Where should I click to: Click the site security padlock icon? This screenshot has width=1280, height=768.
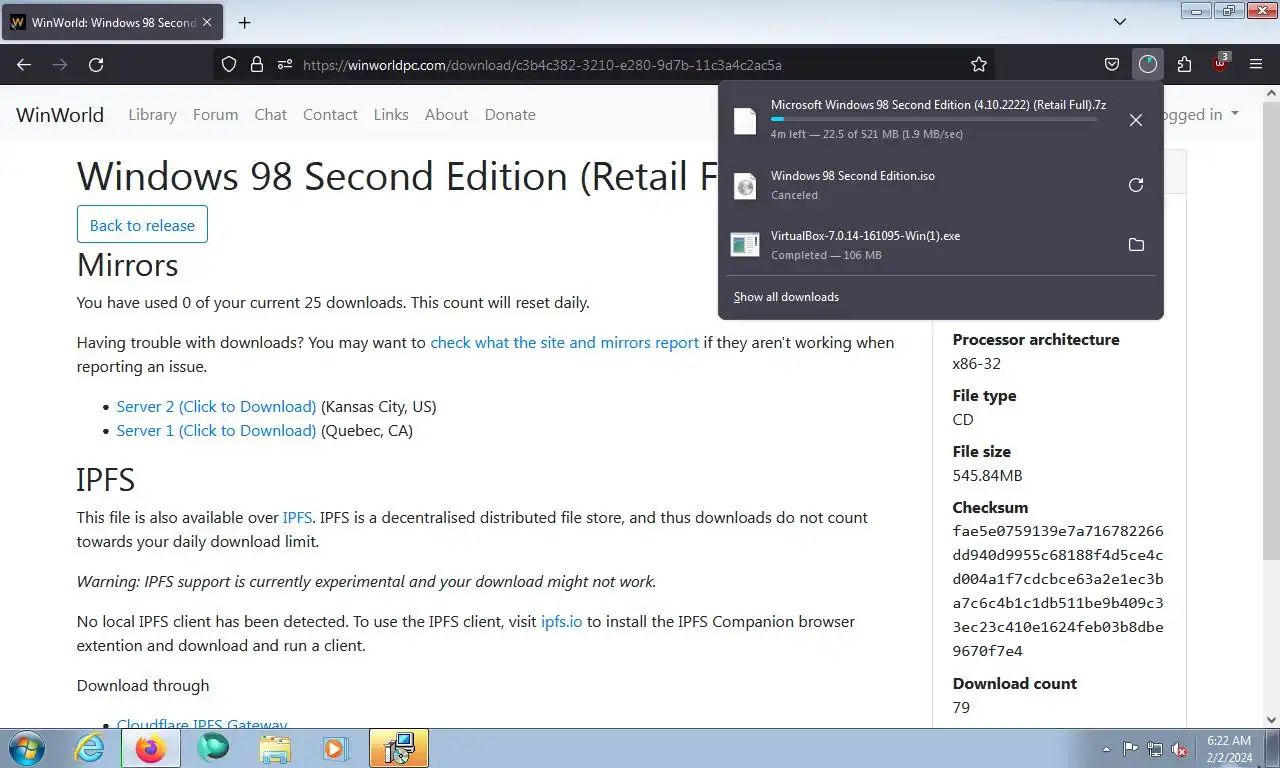pyautogui.click(x=257, y=65)
